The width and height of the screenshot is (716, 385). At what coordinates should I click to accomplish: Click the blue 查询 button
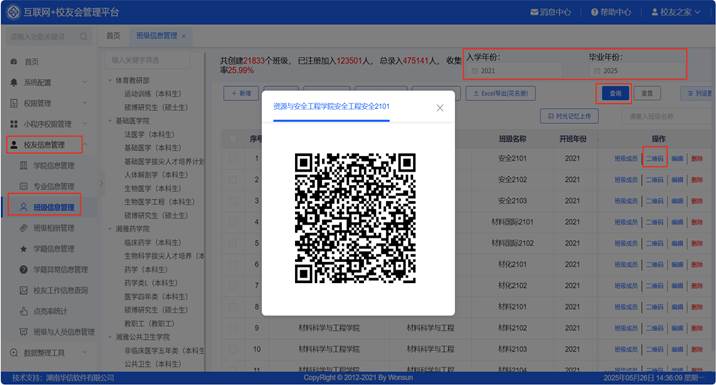tap(615, 93)
